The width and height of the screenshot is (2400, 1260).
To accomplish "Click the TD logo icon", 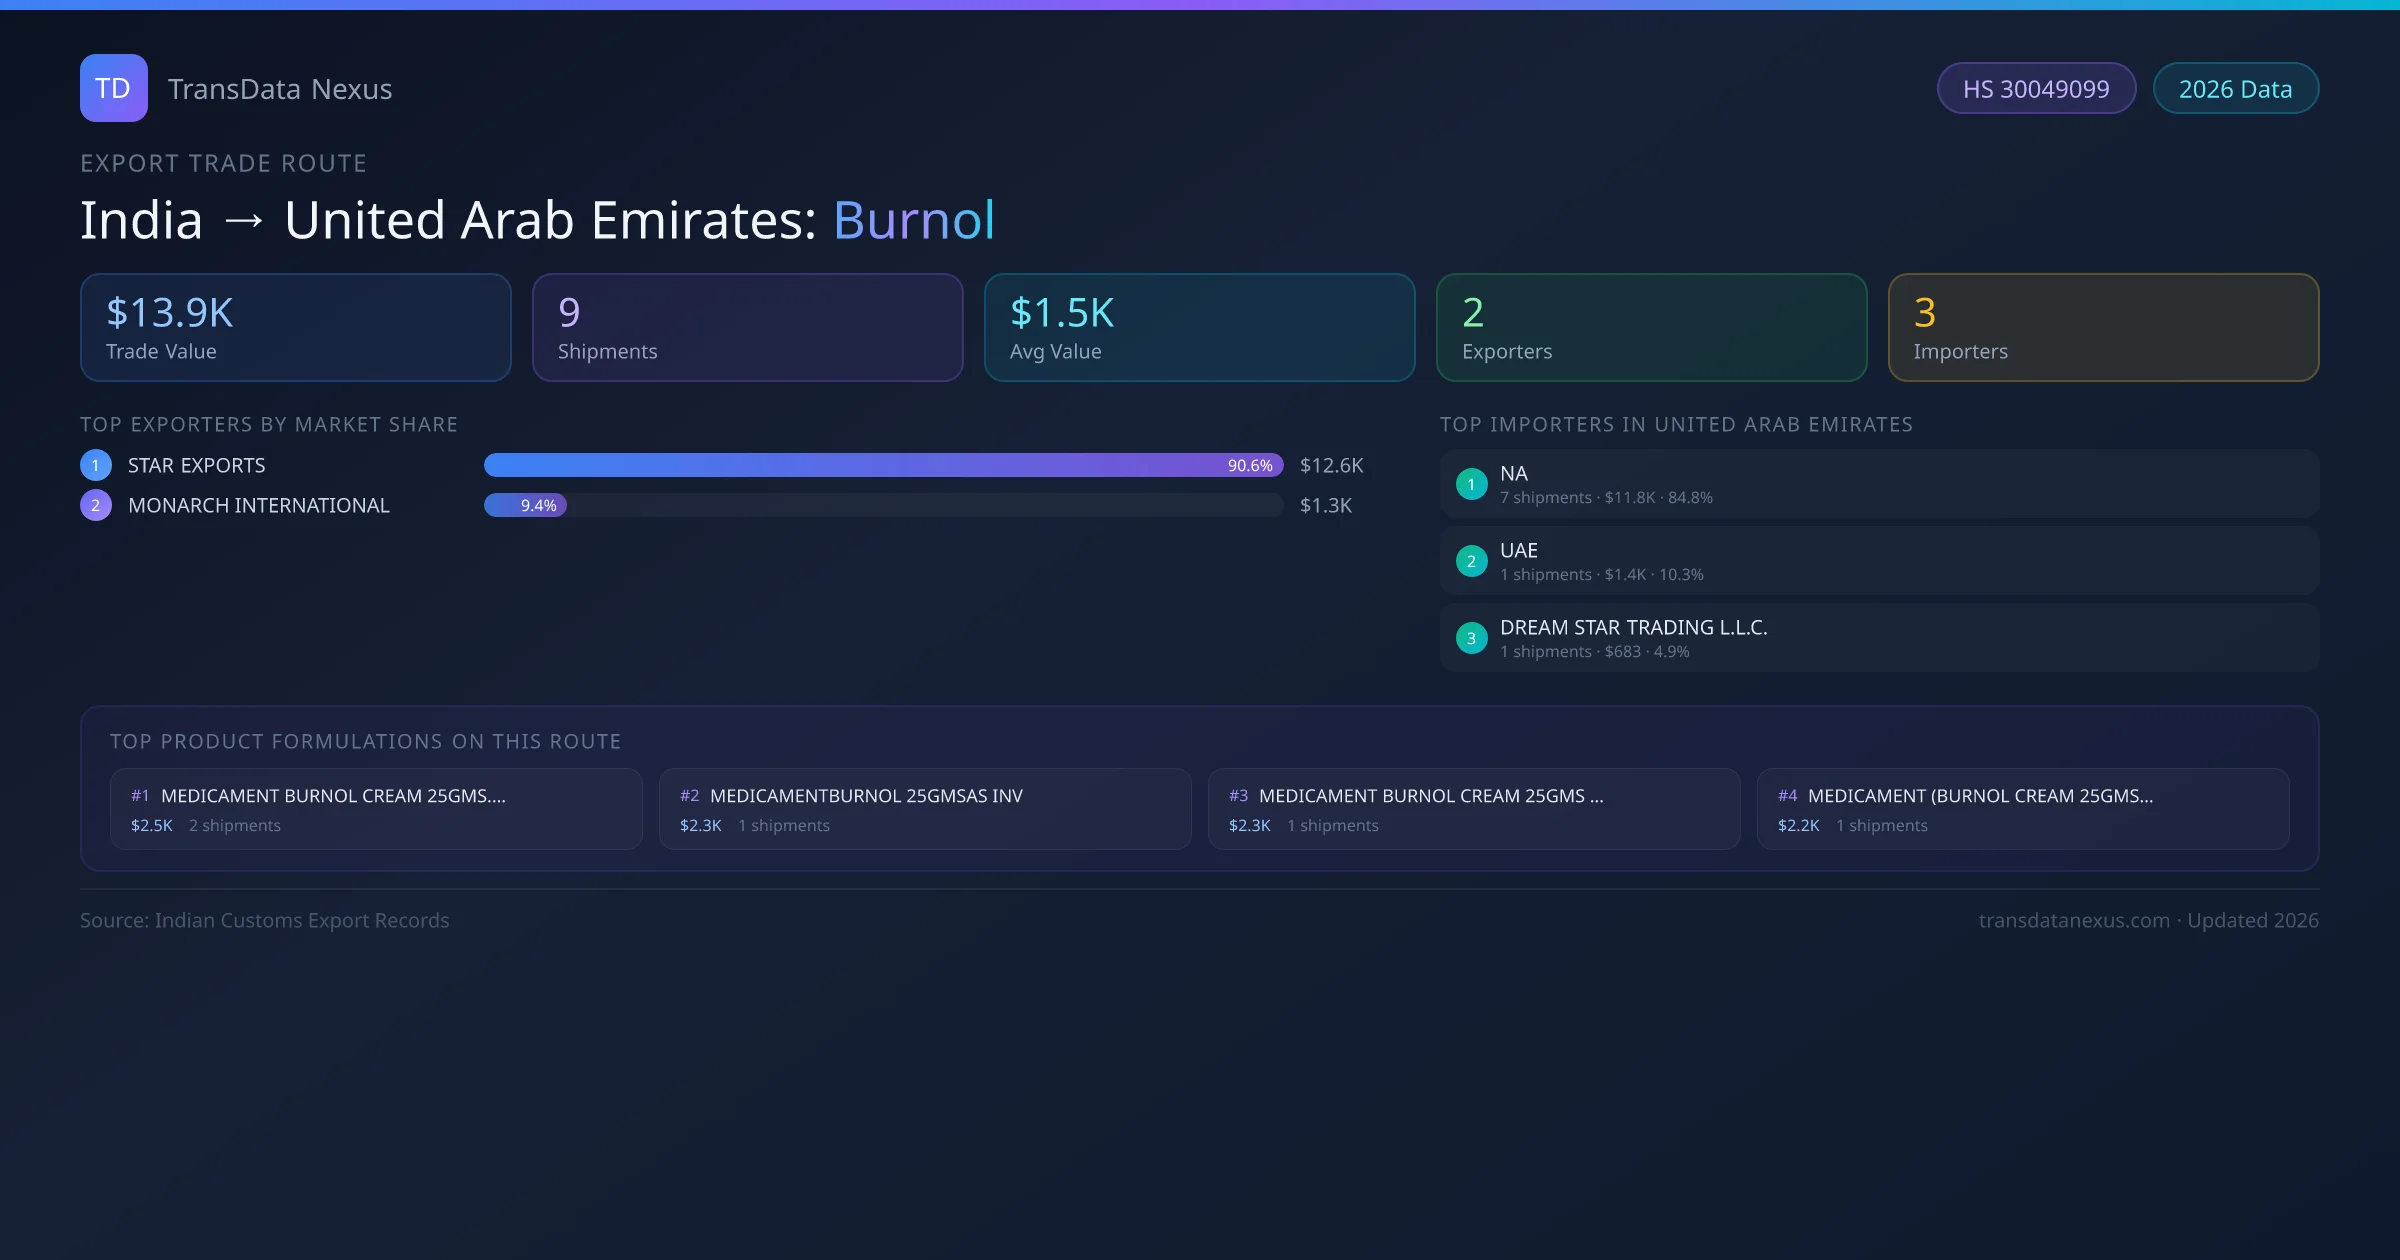I will (x=113, y=88).
